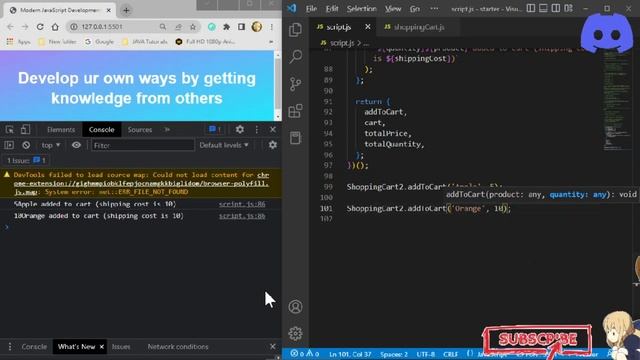Open the View menu
The width and height of the screenshot is (640, 360).
pyautogui.click(x=393, y=9)
